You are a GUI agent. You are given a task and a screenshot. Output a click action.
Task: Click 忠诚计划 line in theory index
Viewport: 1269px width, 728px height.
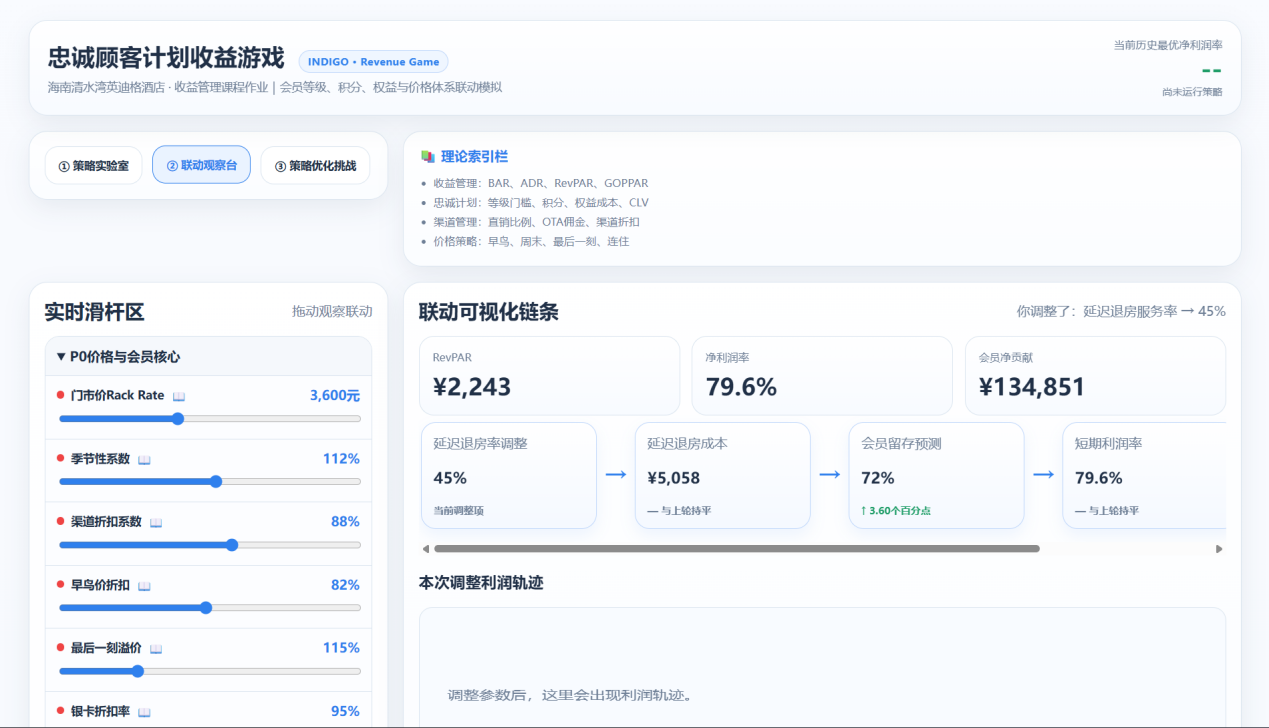tap(540, 203)
